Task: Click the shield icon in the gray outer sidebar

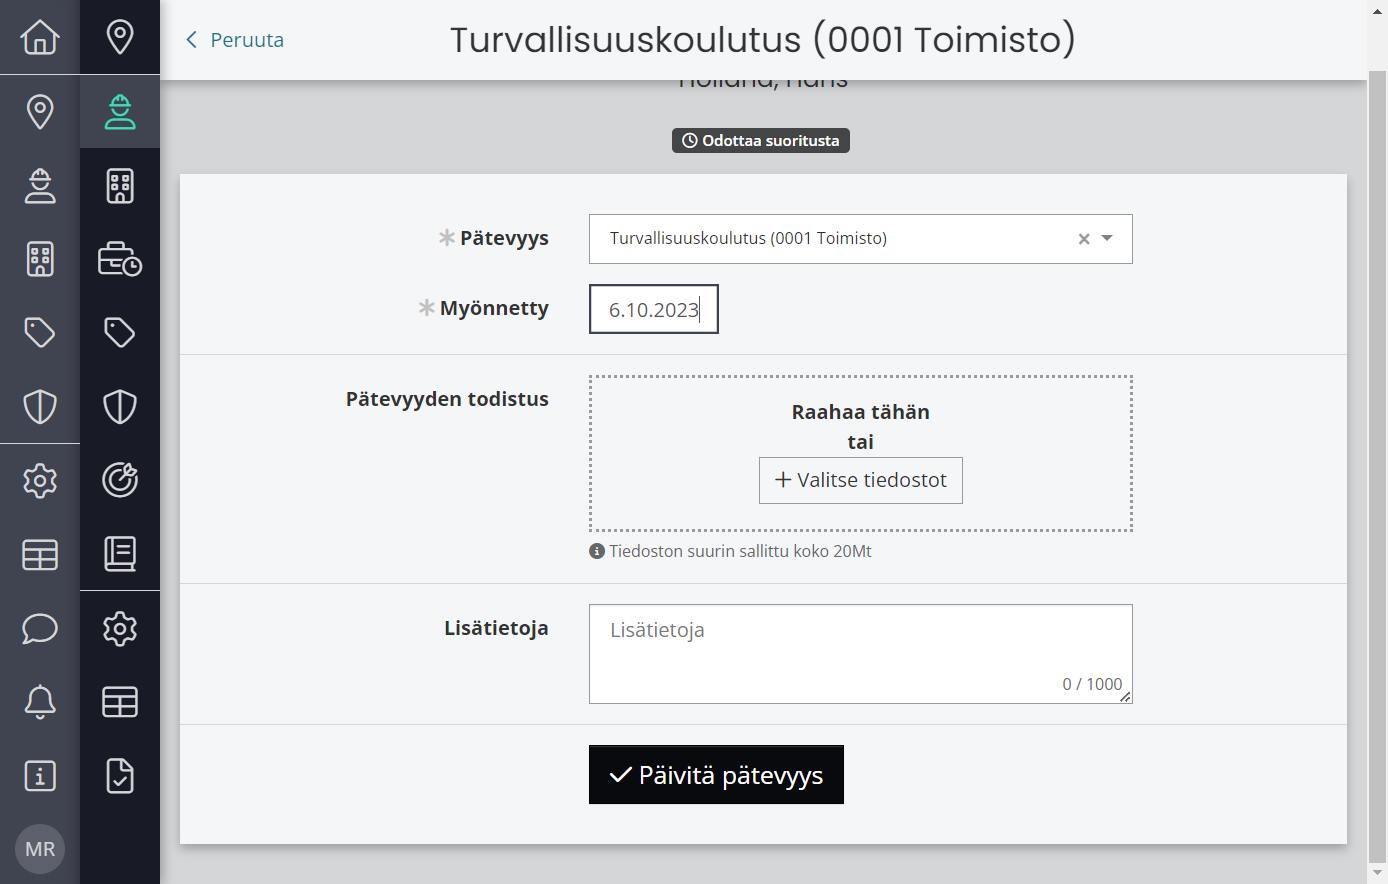Action: (x=40, y=406)
